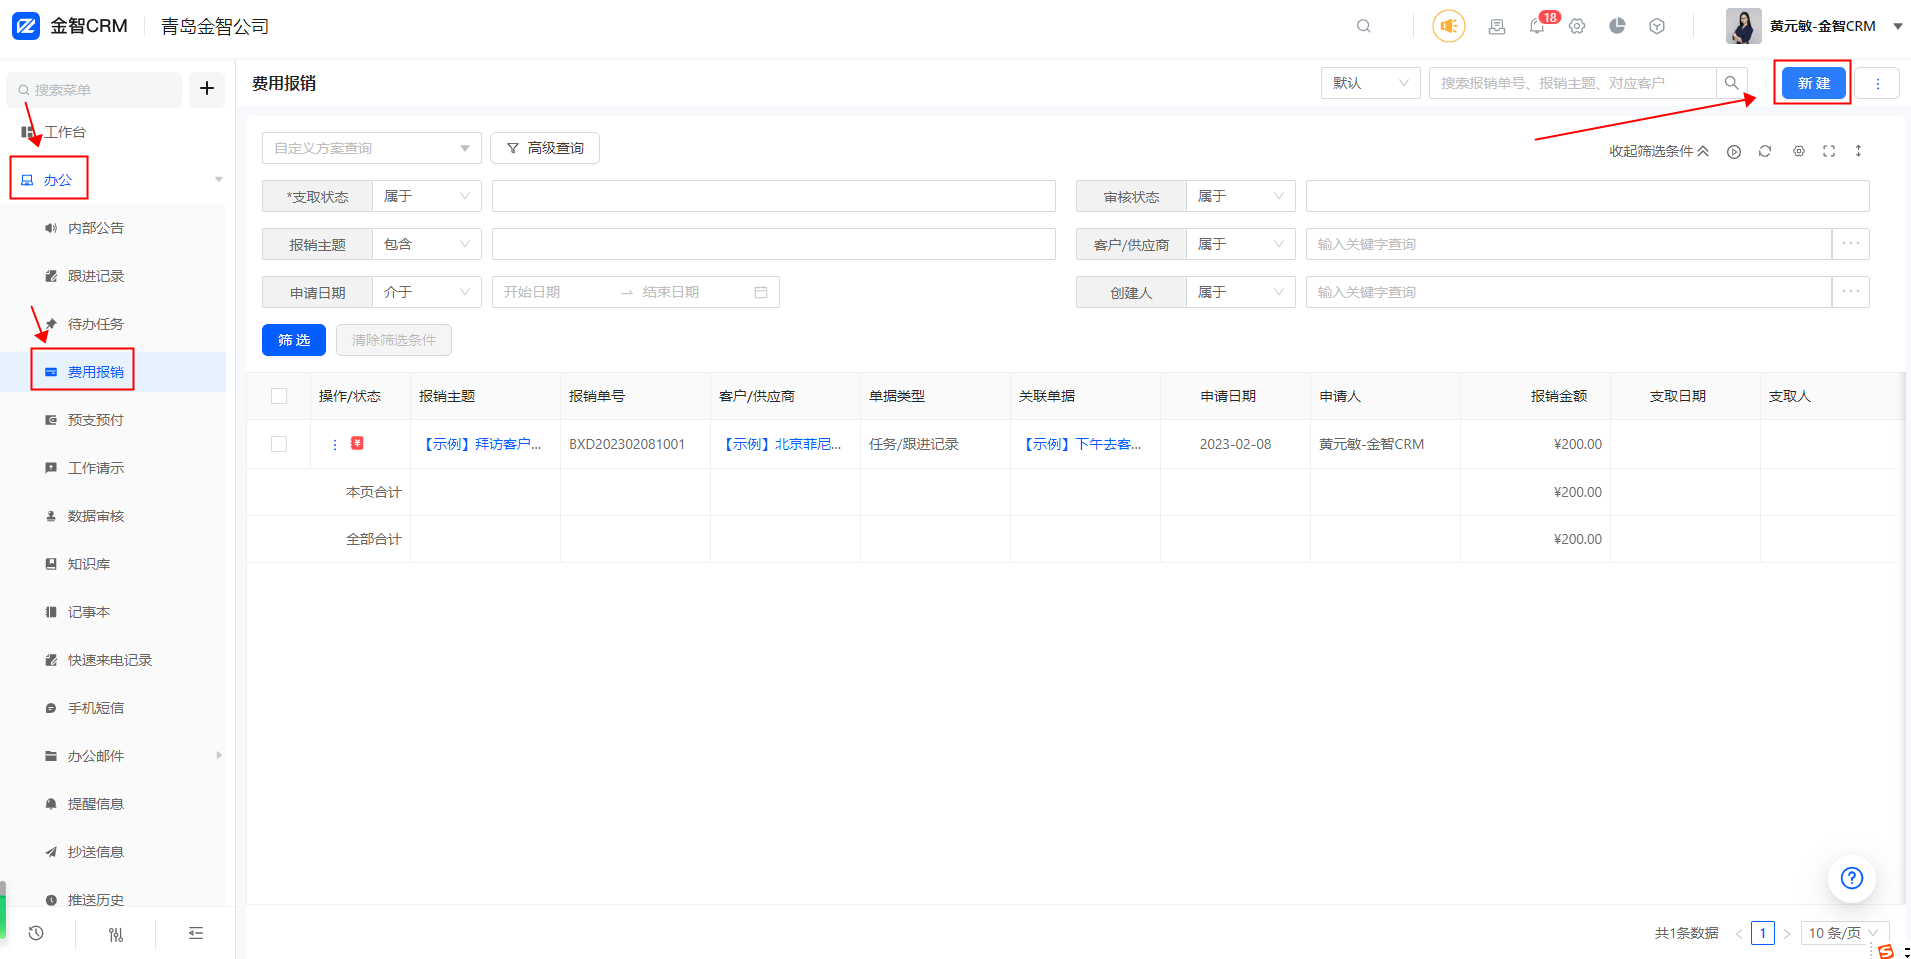Click the history clock icon at sidebar bottom
This screenshot has width=1911, height=959.
point(36,933)
